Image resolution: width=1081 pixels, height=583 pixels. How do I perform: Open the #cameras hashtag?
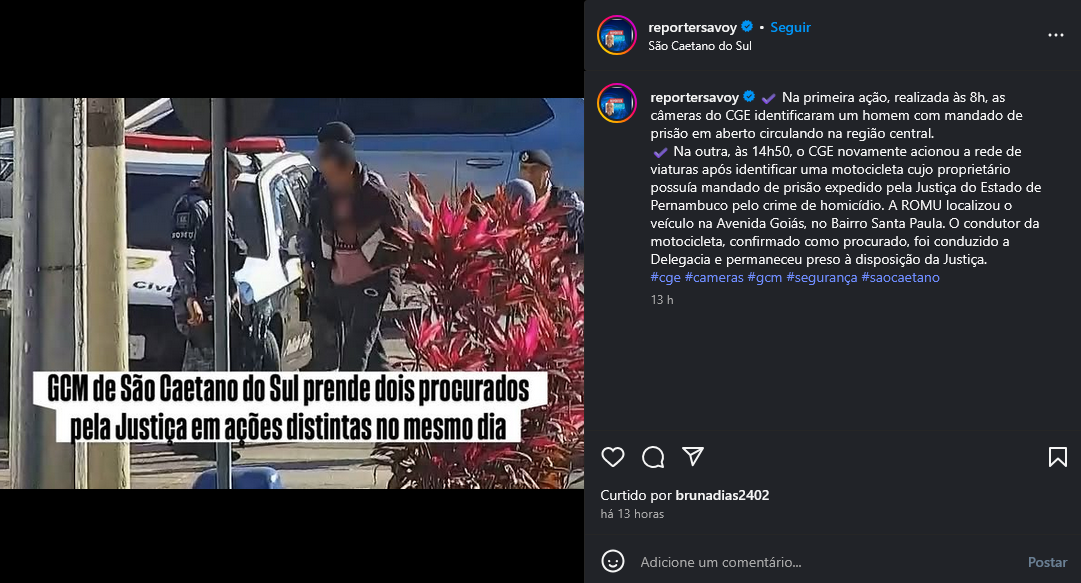(x=714, y=277)
